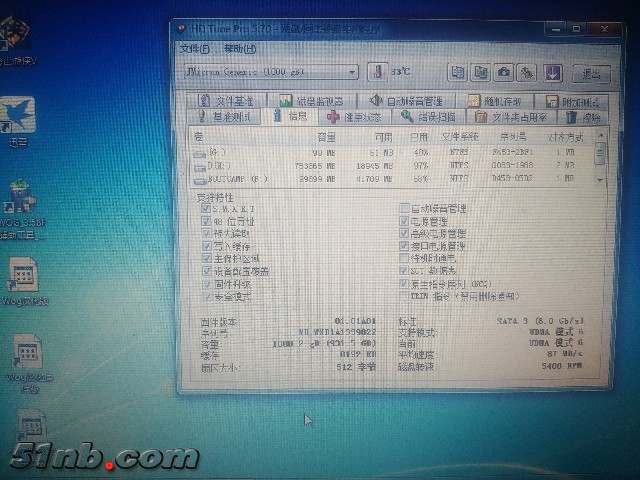The width and height of the screenshot is (640, 480).
Task: Toggle the 固件升级 checkbox
Action: [207, 284]
